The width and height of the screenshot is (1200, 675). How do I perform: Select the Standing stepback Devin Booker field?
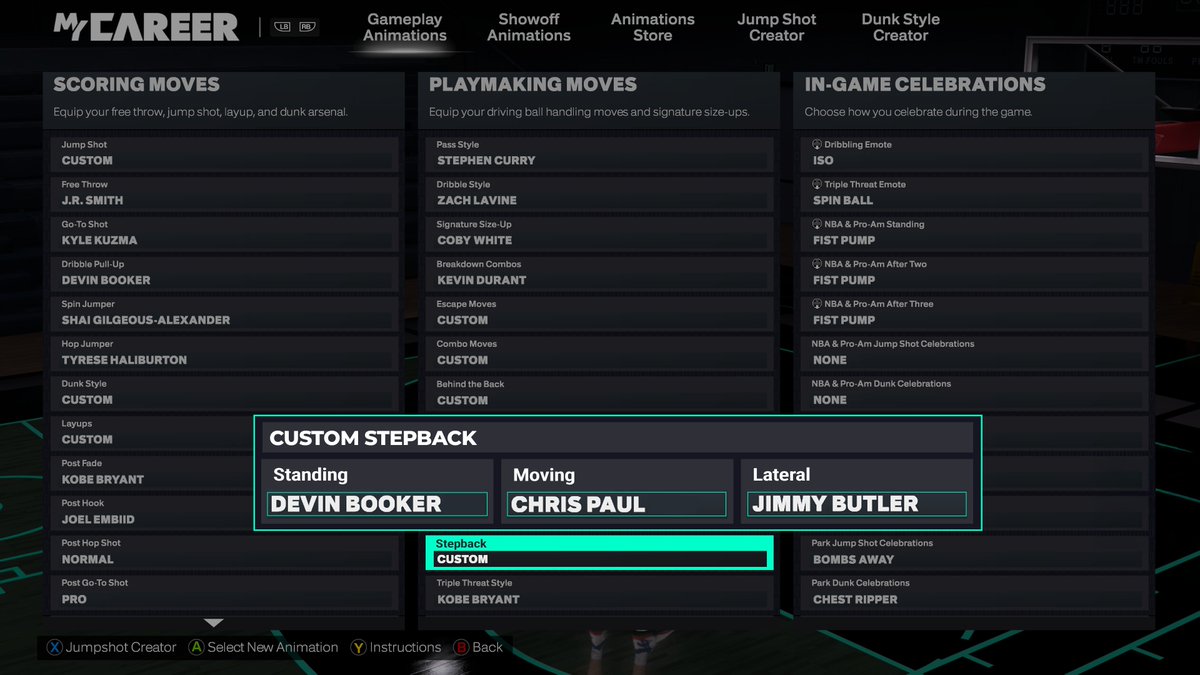[x=377, y=504]
